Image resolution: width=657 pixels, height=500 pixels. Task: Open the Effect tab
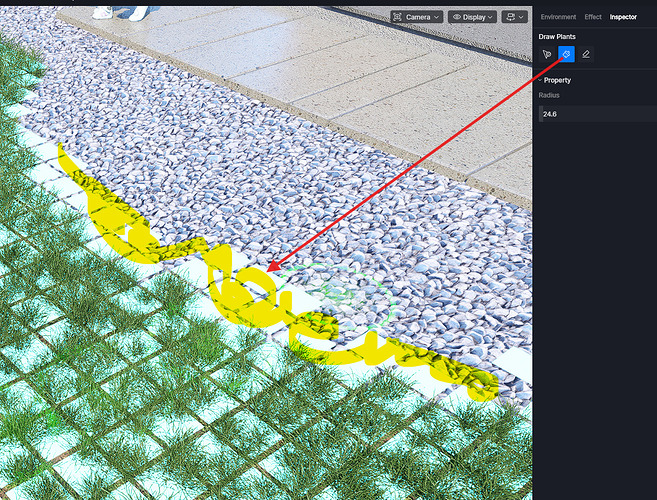(593, 17)
